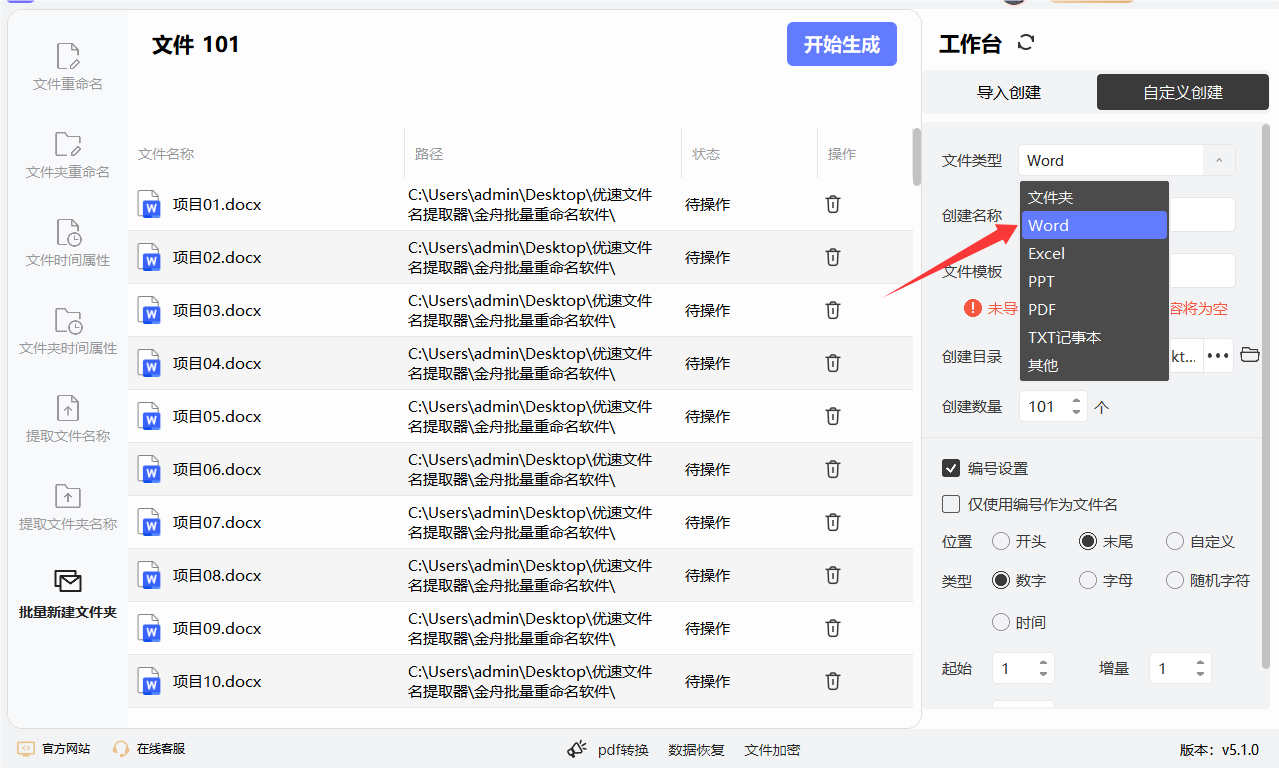Click the three-dots browse button for 创建目录
This screenshot has height=768, width=1279.
click(x=1217, y=355)
